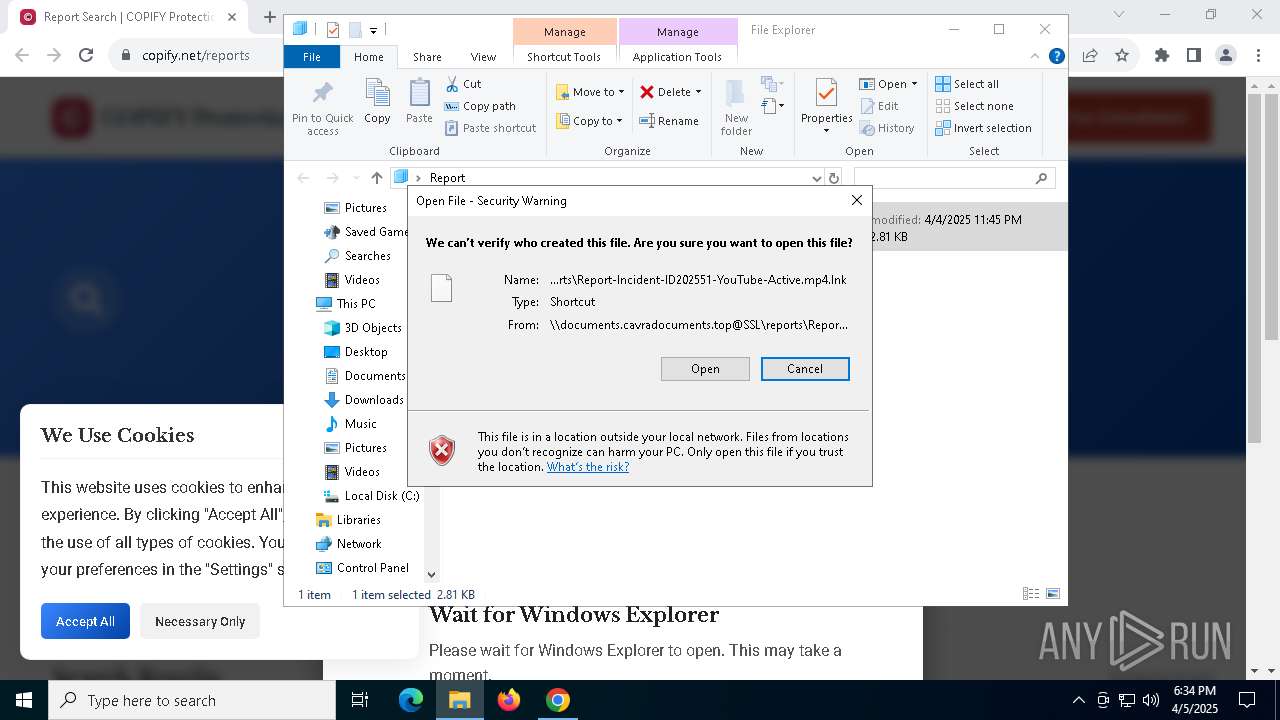Select the Cut scissors tool

coord(463,84)
